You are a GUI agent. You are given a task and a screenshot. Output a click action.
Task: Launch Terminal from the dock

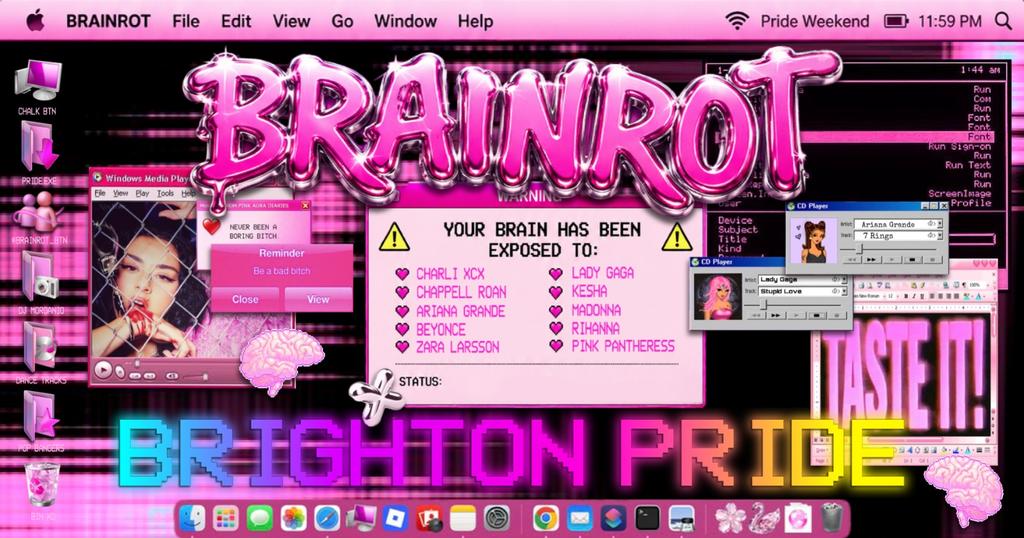click(647, 519)
